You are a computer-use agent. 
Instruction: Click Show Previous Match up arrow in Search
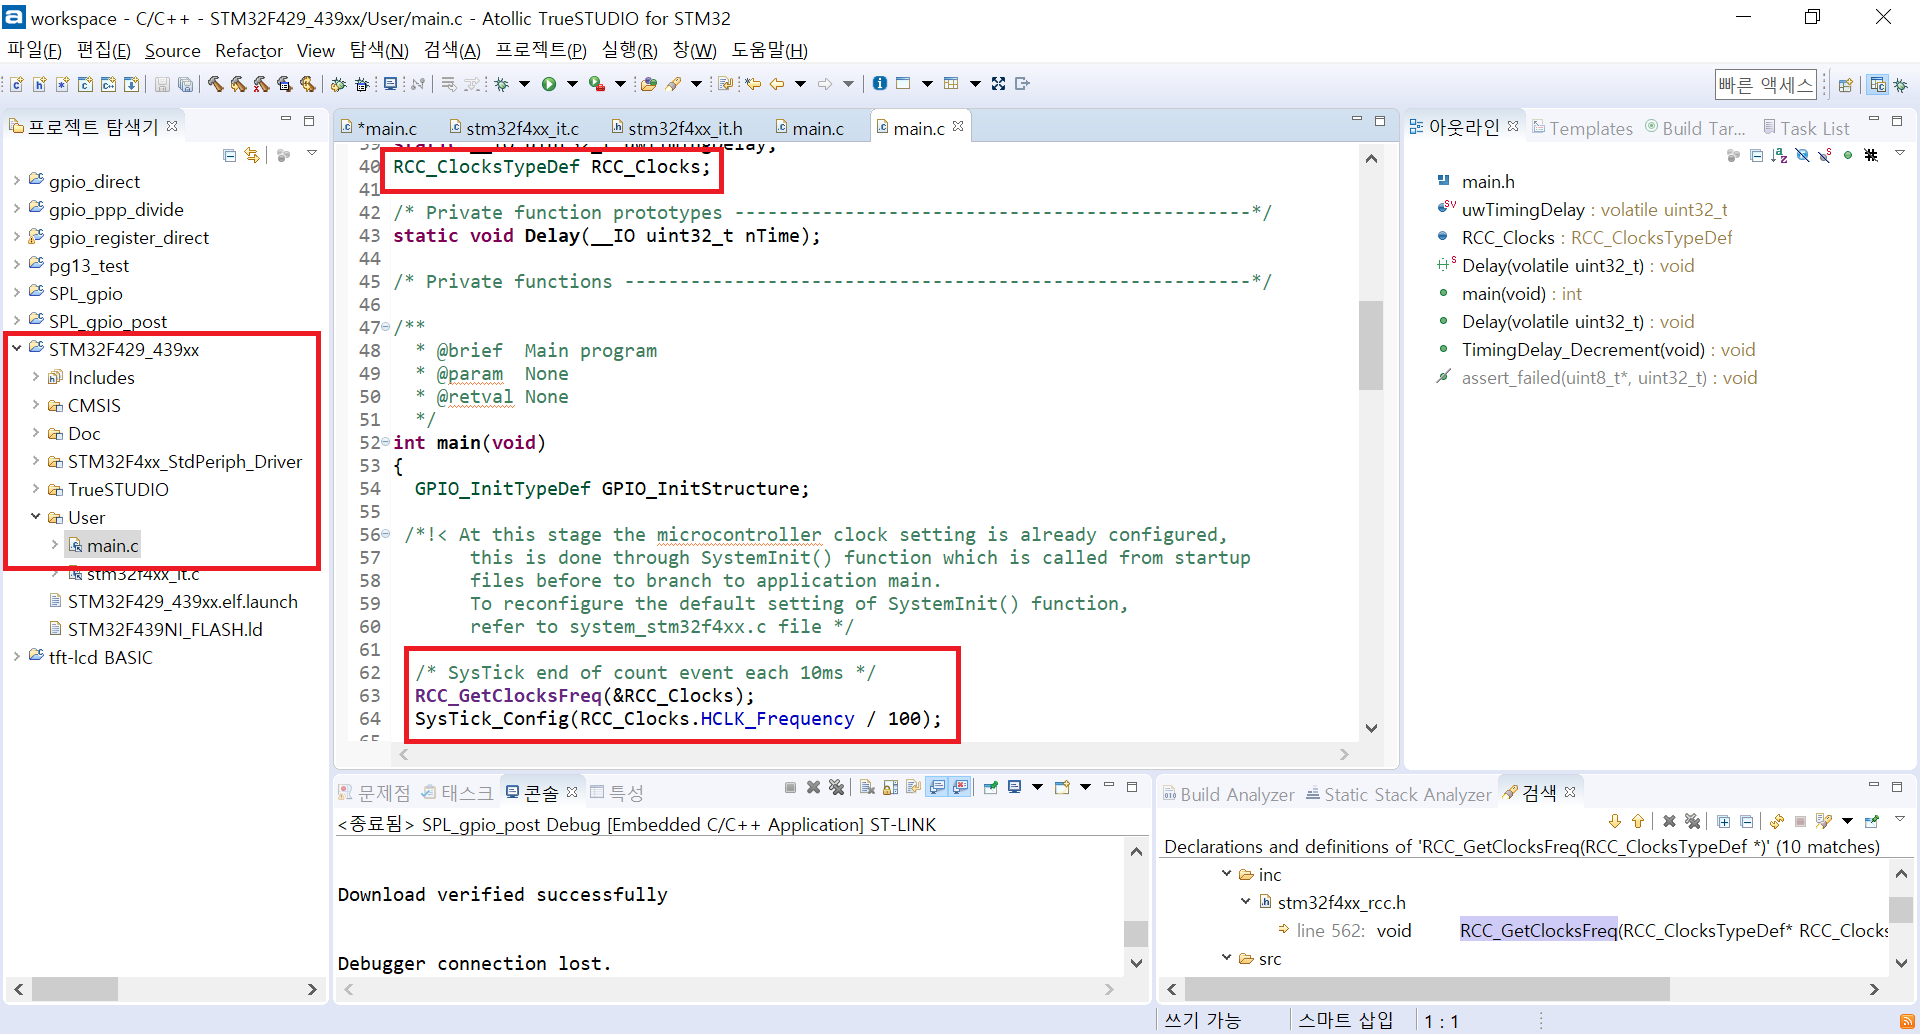tap(1638, 821)
